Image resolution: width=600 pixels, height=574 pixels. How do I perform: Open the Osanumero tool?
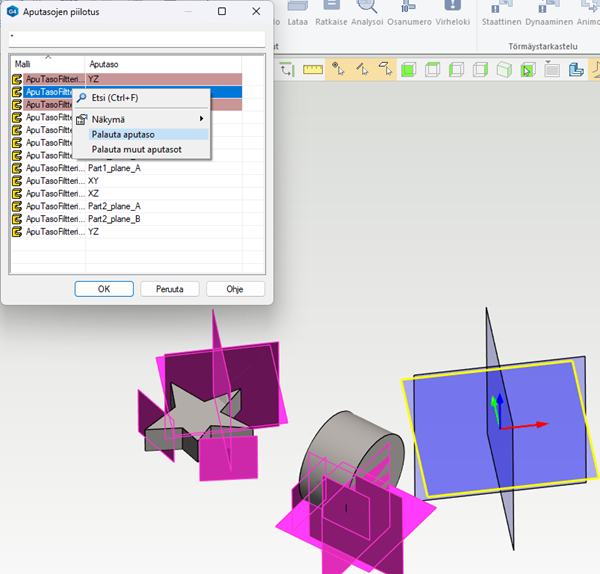pos(408,8)
